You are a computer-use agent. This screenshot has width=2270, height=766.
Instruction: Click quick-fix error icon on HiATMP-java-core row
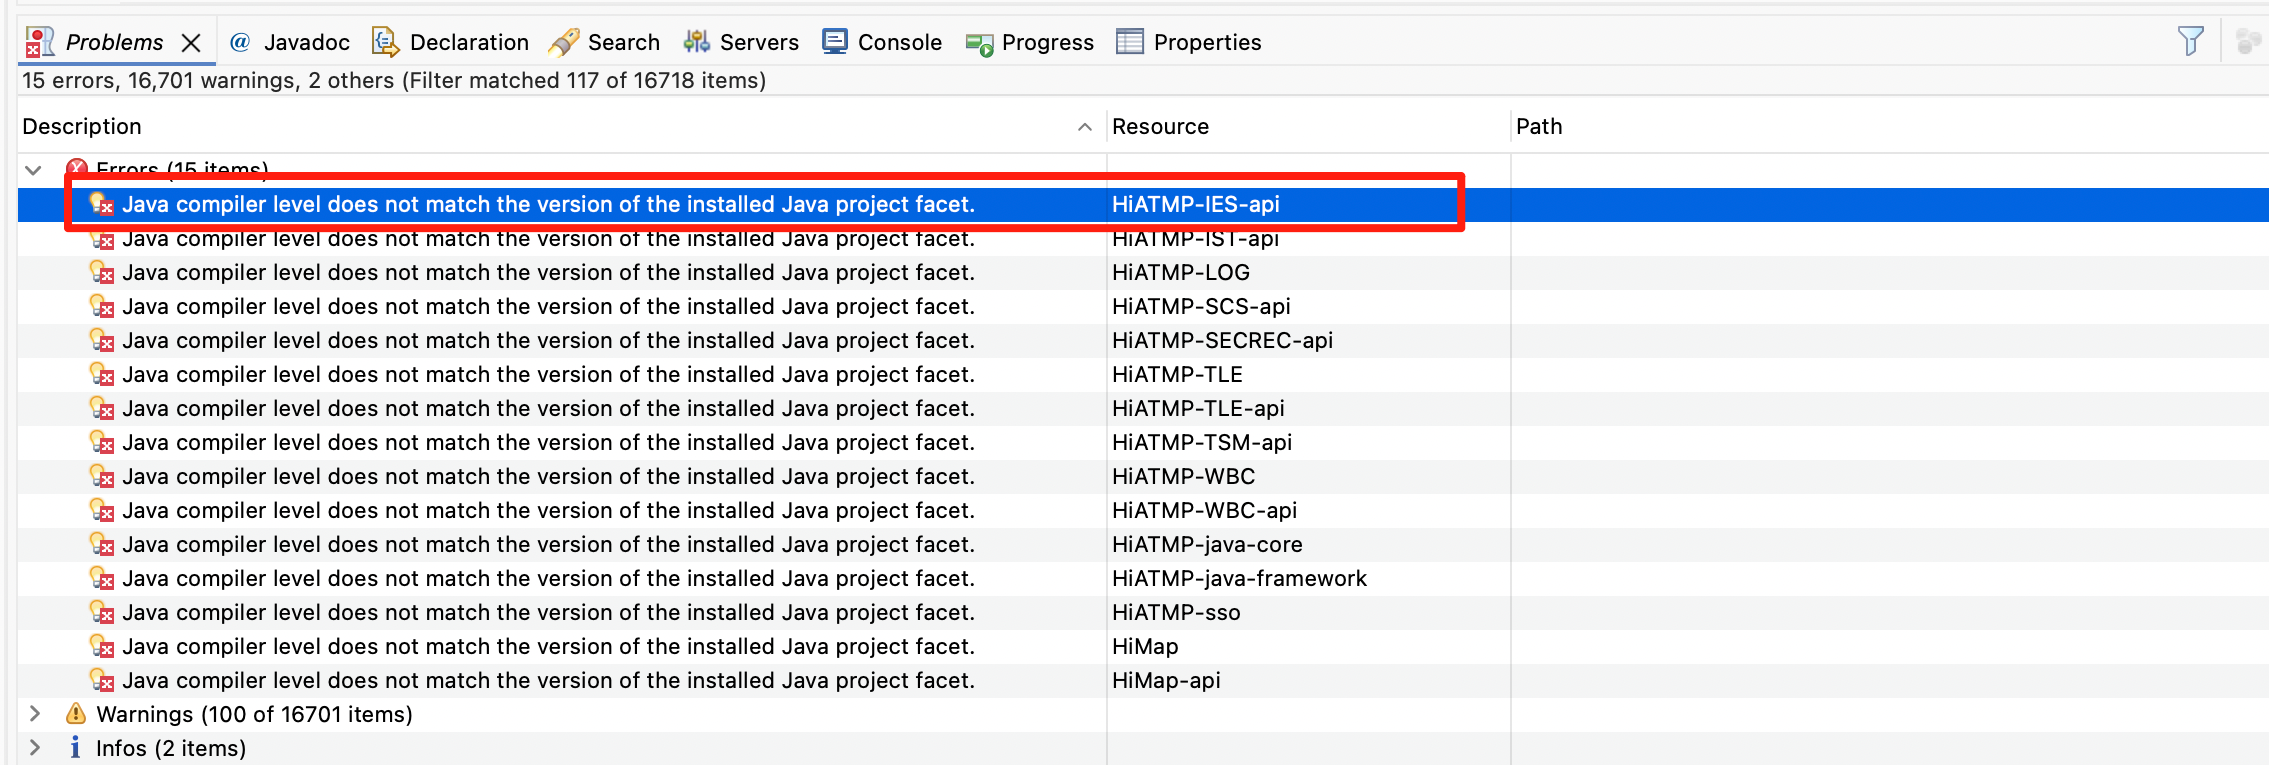[x=102, y=544]
